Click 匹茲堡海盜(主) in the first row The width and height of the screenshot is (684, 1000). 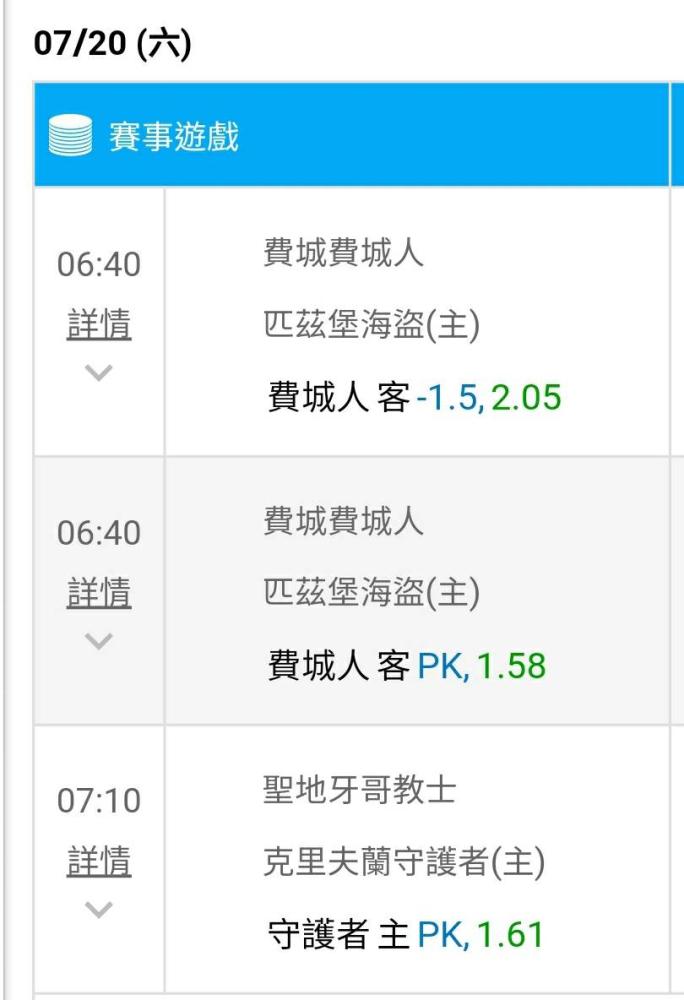click(372, 325)
